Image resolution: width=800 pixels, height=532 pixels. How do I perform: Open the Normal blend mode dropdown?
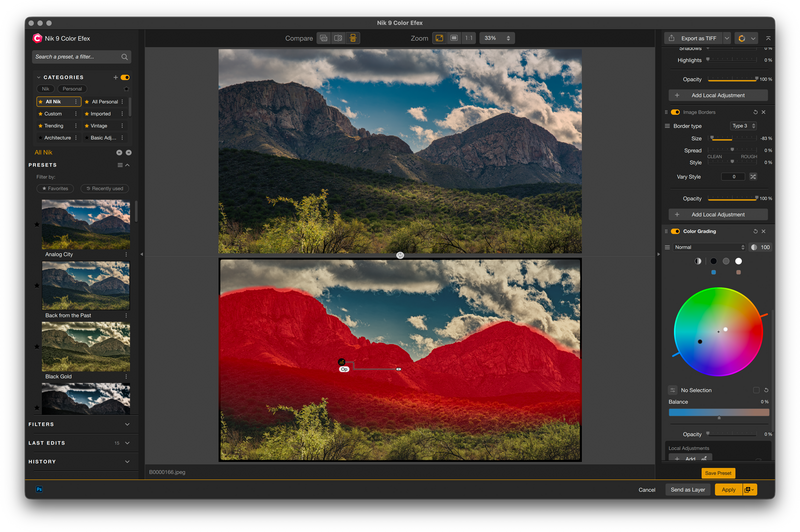[709, 247]
